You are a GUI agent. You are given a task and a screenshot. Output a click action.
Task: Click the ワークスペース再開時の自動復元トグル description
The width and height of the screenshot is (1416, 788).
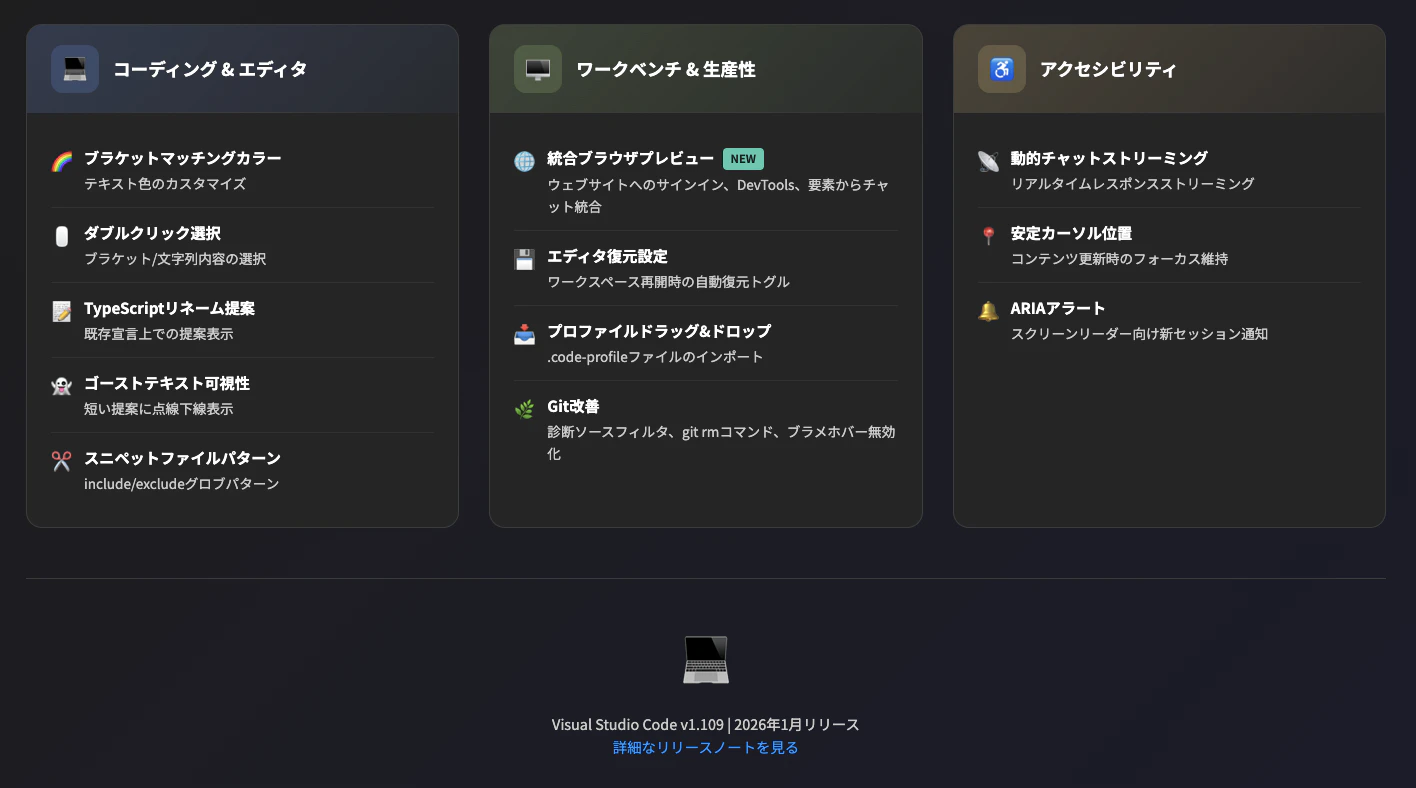pos(668,282)
